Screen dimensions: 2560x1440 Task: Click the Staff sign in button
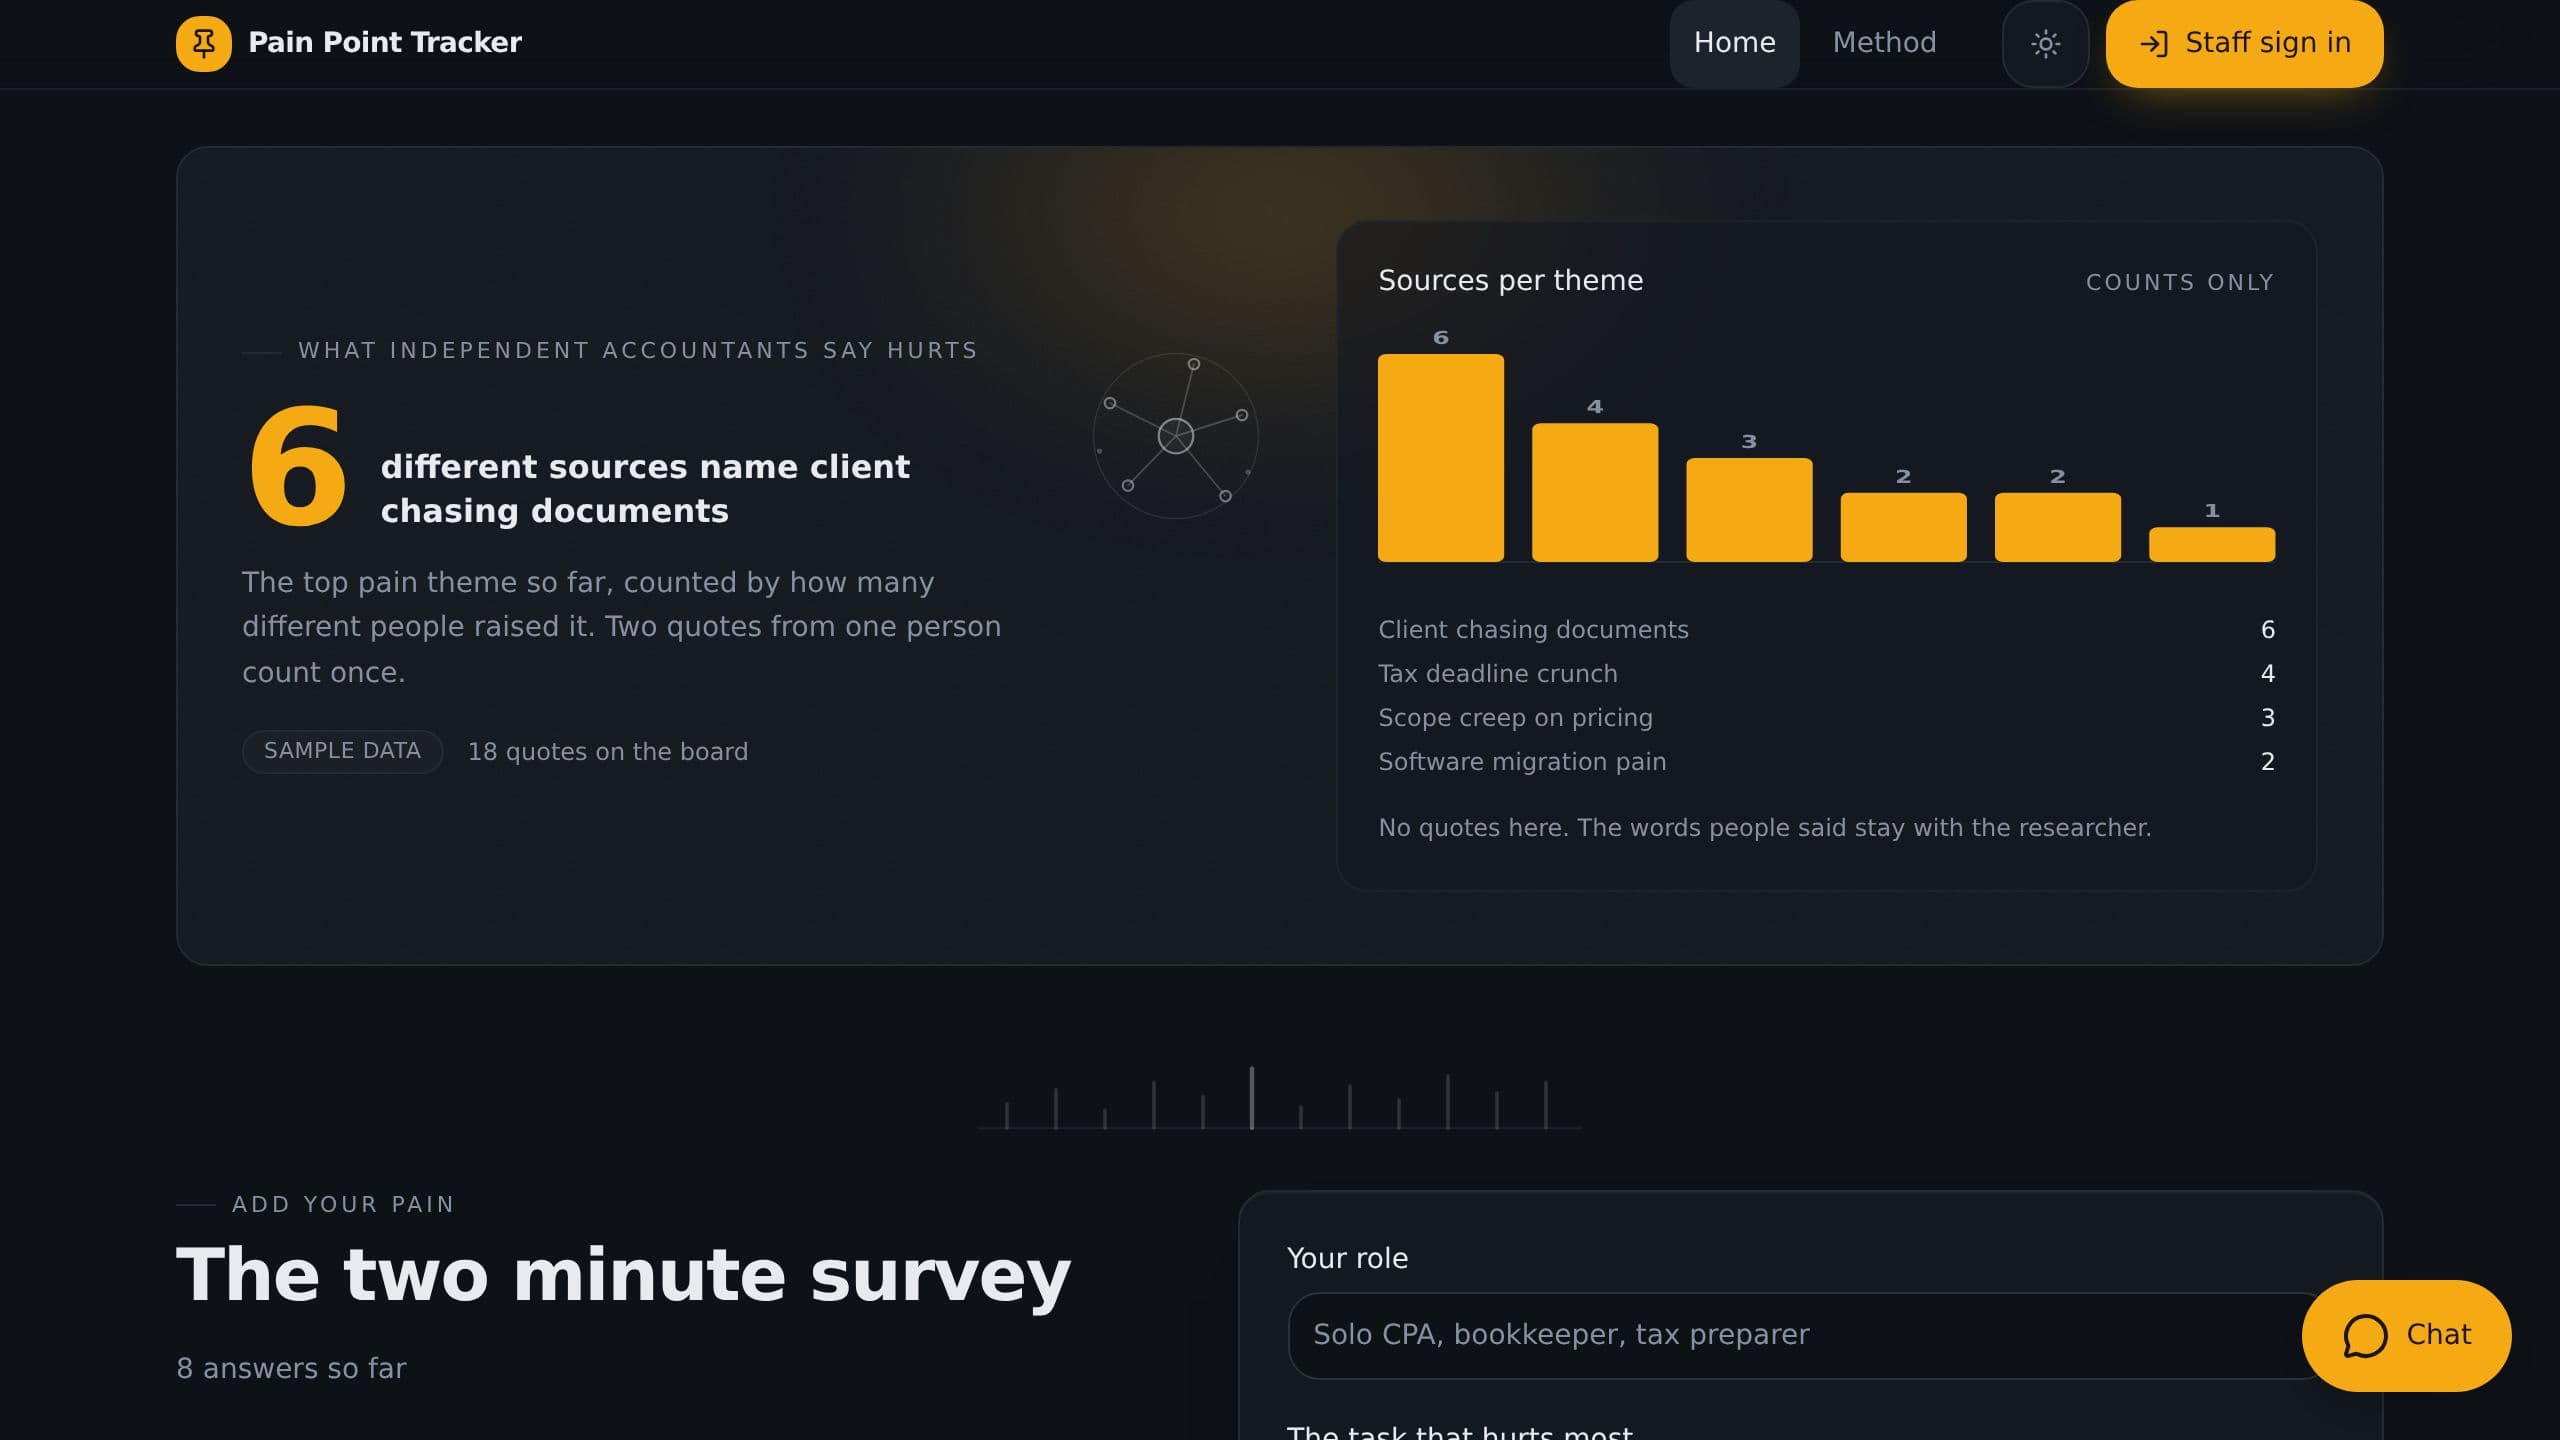[2244, 43]
